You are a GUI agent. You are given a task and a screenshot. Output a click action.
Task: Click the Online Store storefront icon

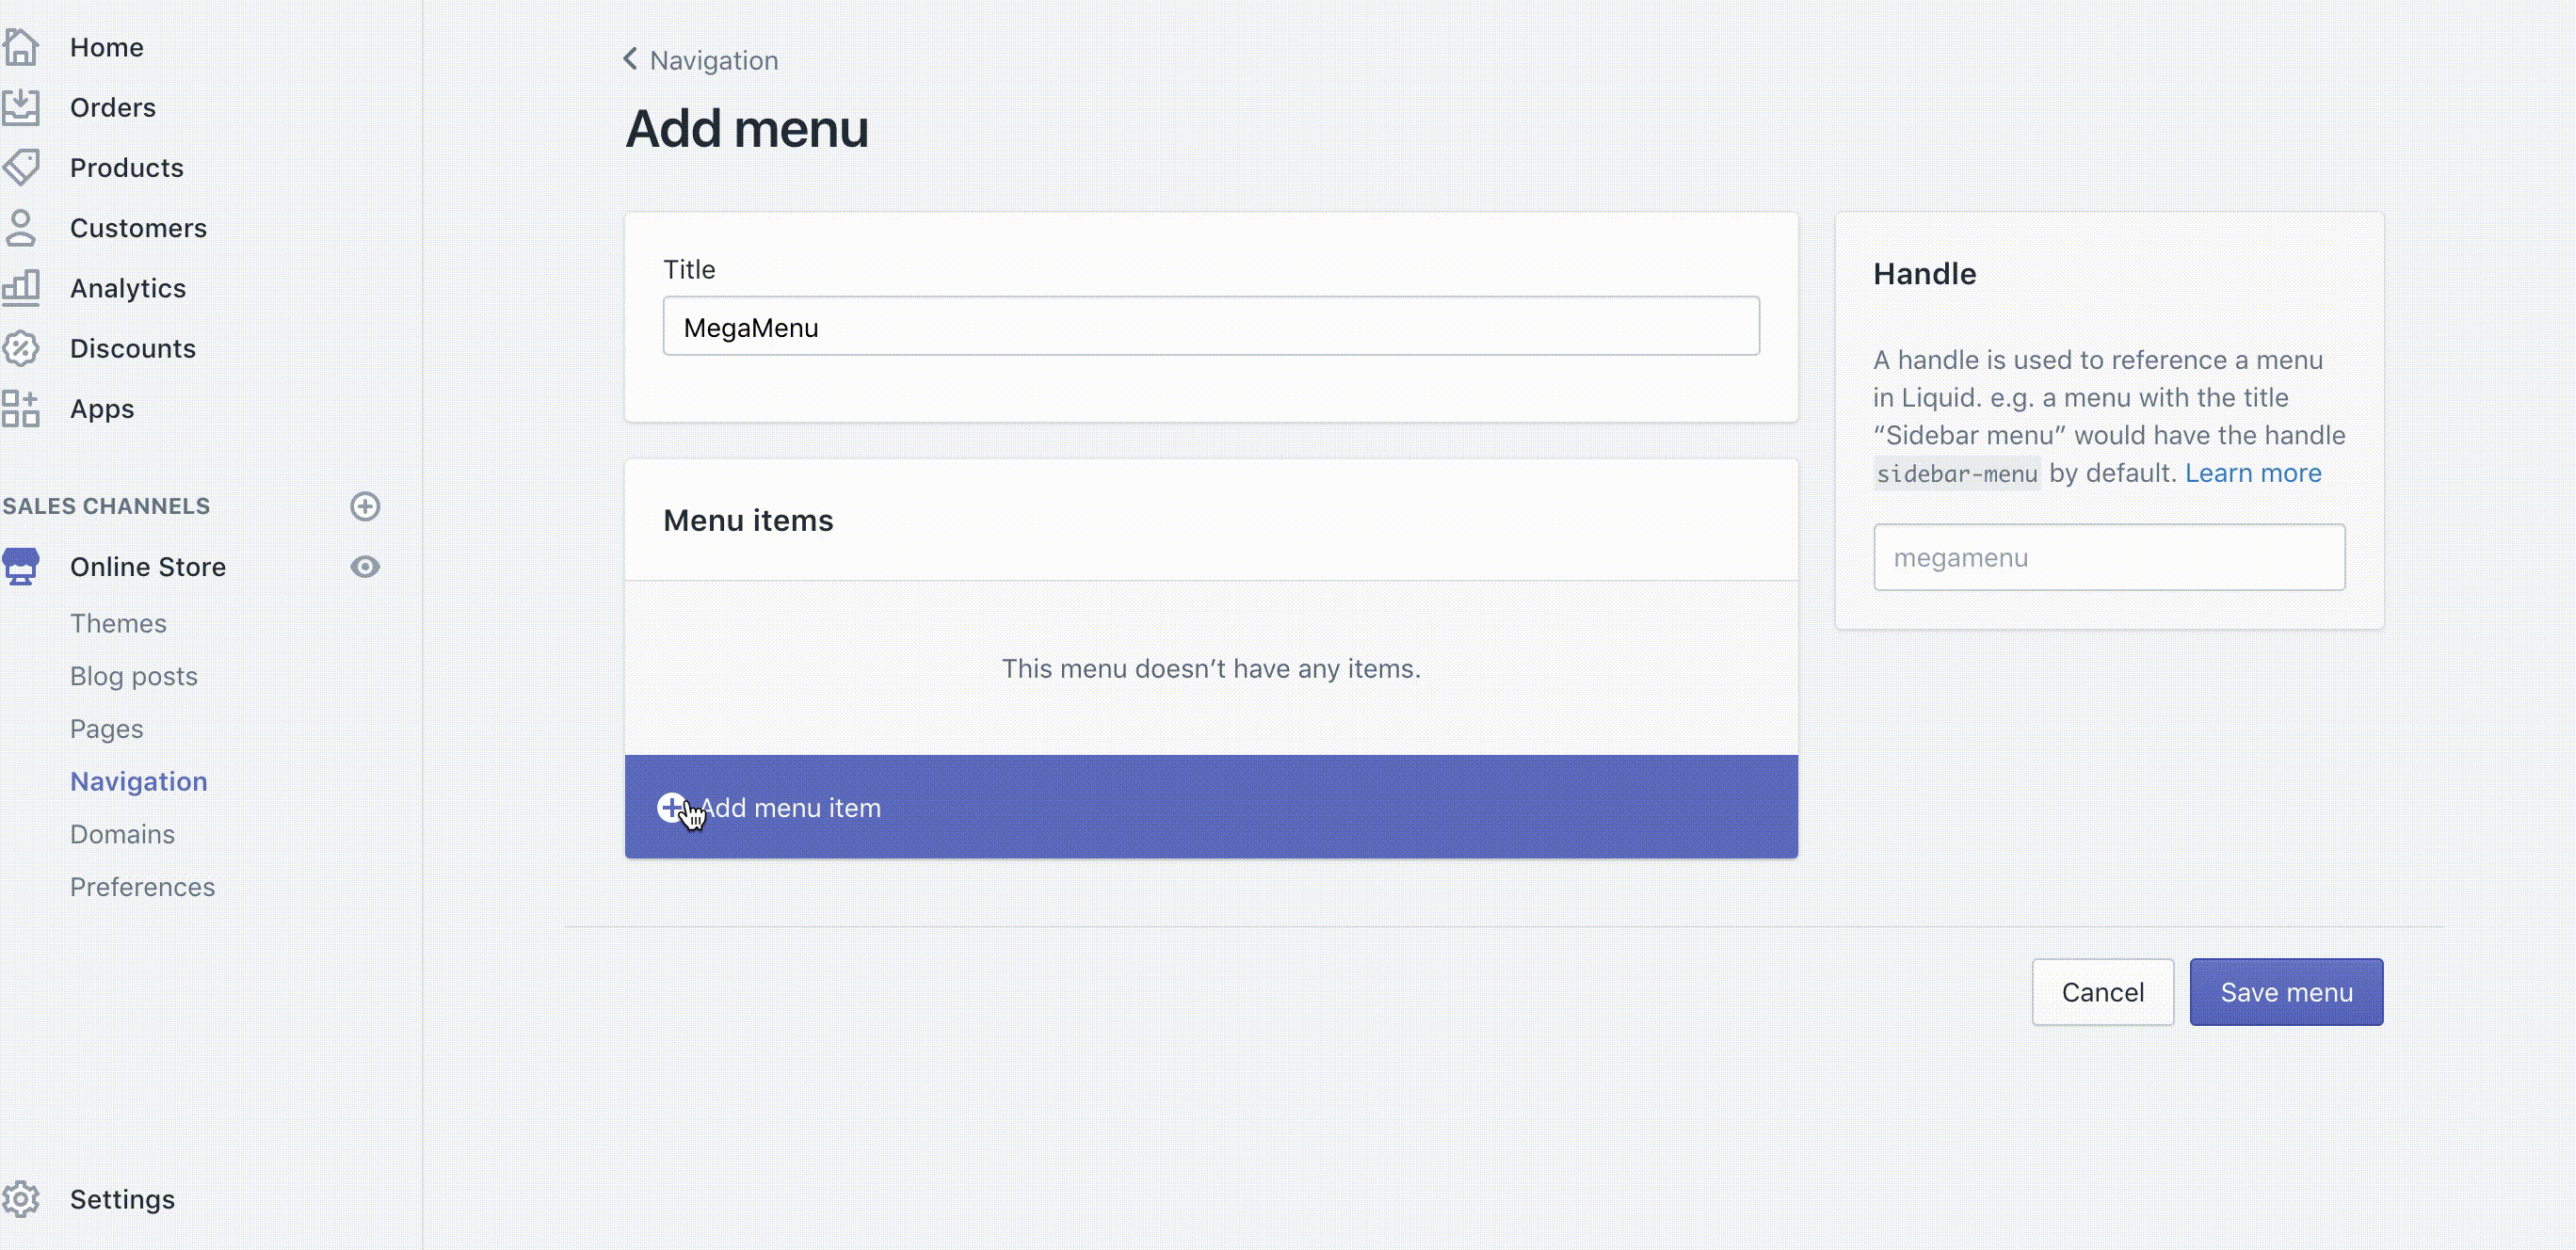[x=20, y=566]
